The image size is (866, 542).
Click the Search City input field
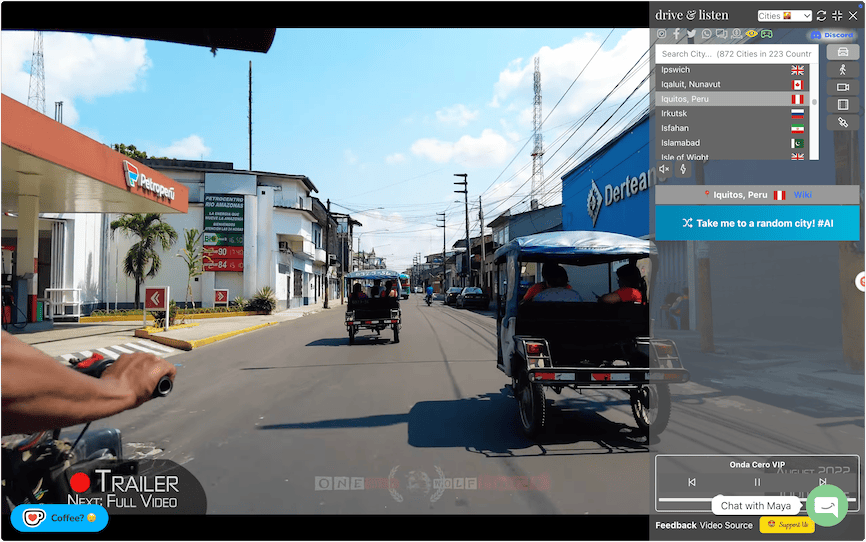pos(736,54)
